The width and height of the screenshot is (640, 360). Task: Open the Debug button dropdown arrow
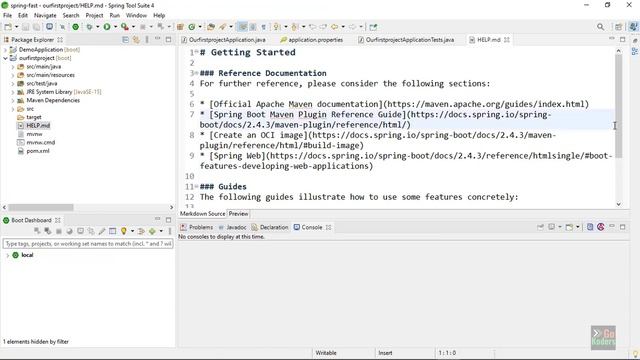97,27
